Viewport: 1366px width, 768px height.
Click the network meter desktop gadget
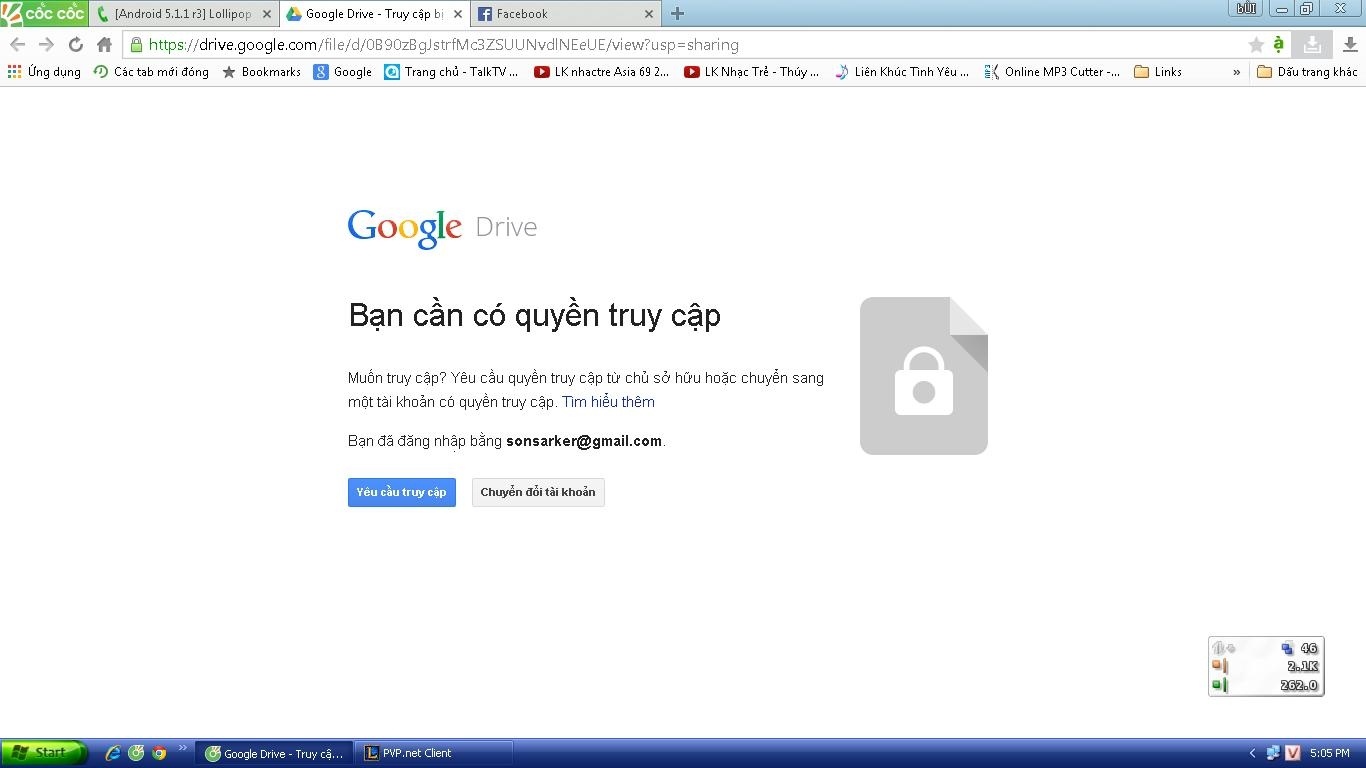click(x=1266, y=666)
